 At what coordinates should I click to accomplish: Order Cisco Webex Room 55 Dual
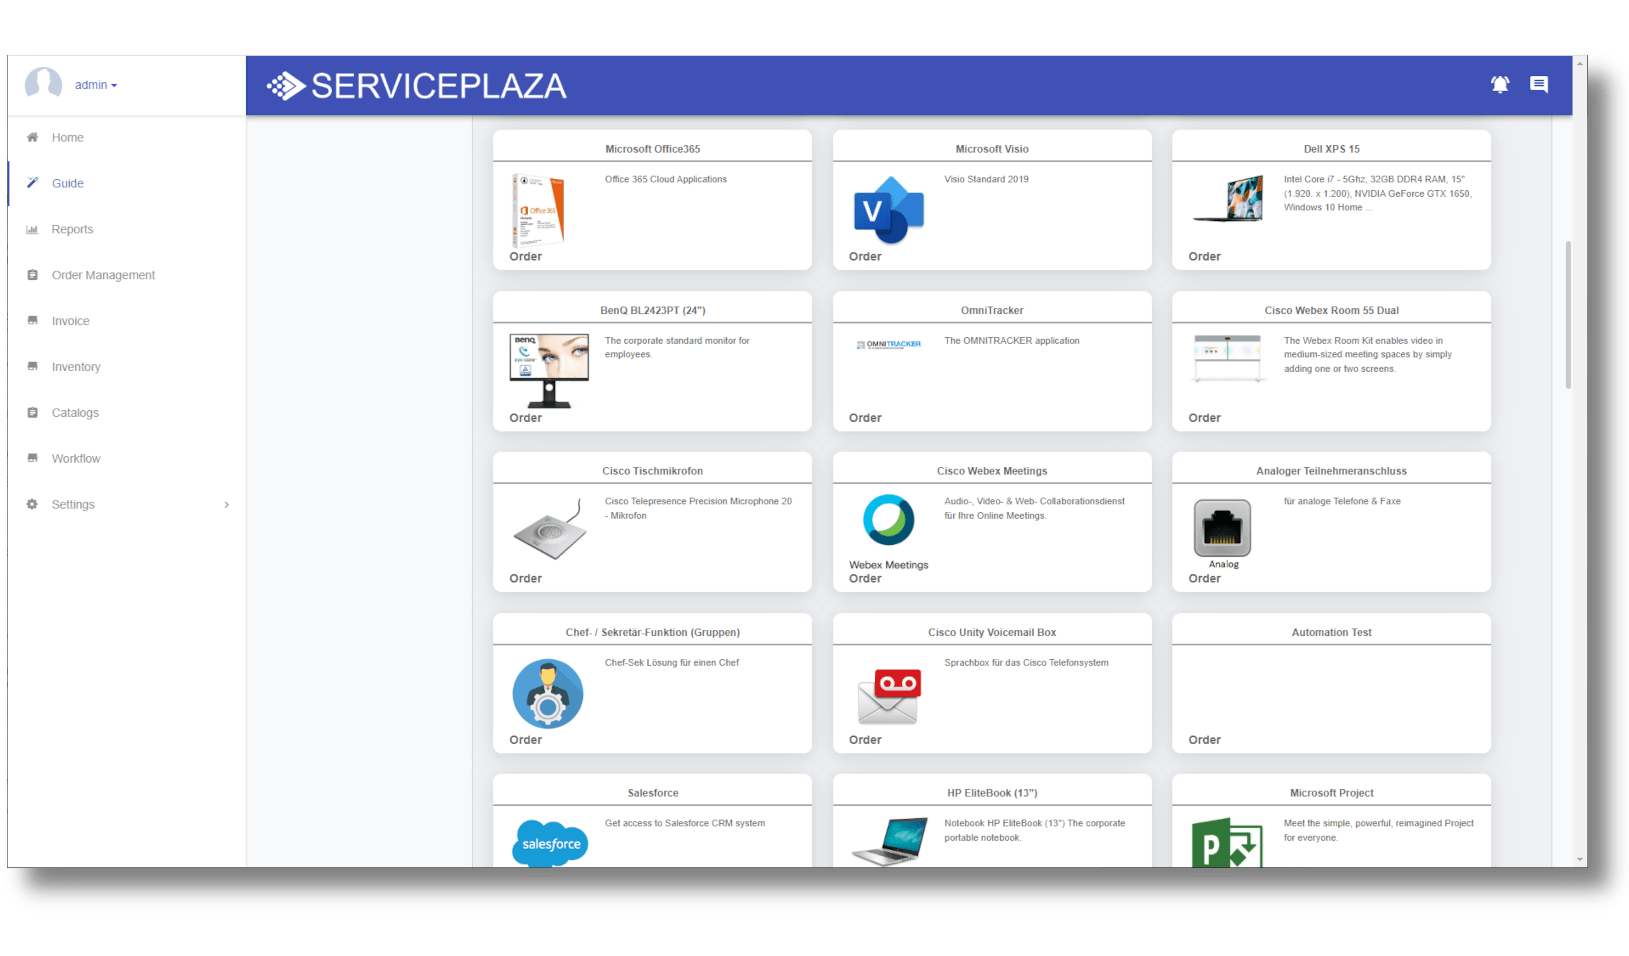[x=1205, y=418]
